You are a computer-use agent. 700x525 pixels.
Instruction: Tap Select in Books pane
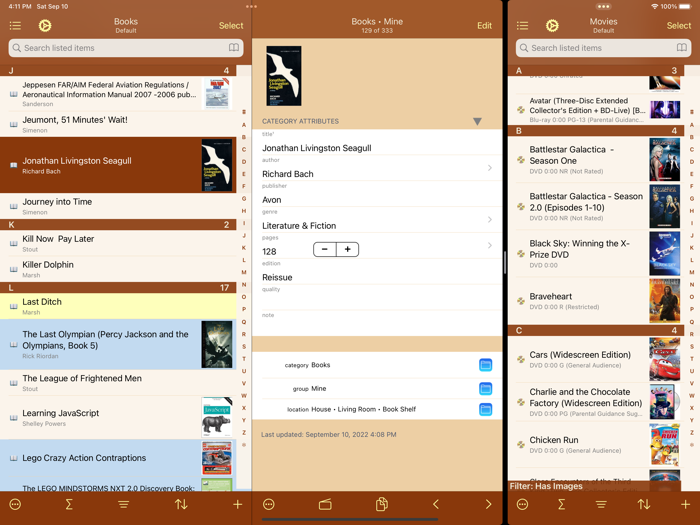tap(231, 26)
